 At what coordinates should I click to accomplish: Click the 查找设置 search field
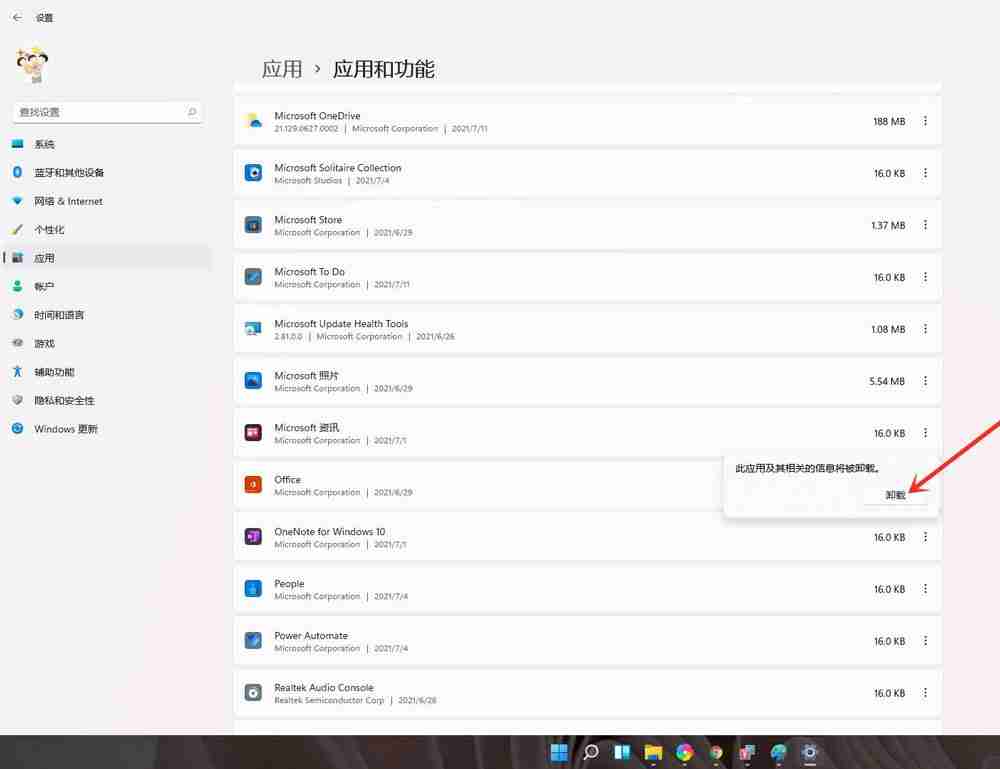tap(105, 111)
